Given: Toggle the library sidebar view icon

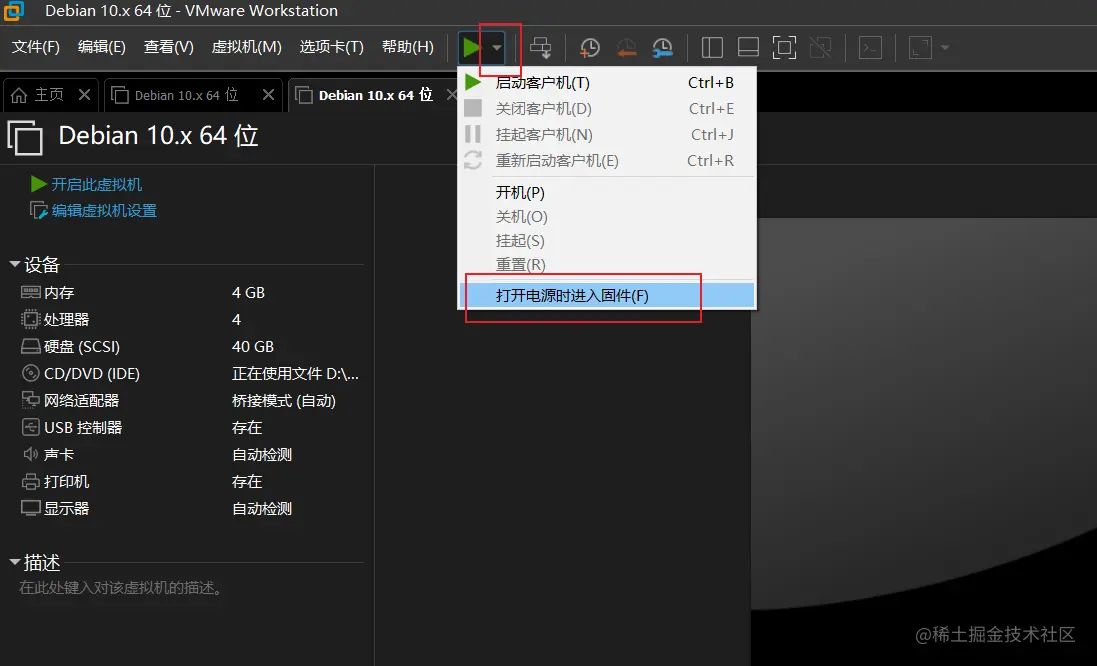Looking at the screenshot, I should (x=712, y=48).
